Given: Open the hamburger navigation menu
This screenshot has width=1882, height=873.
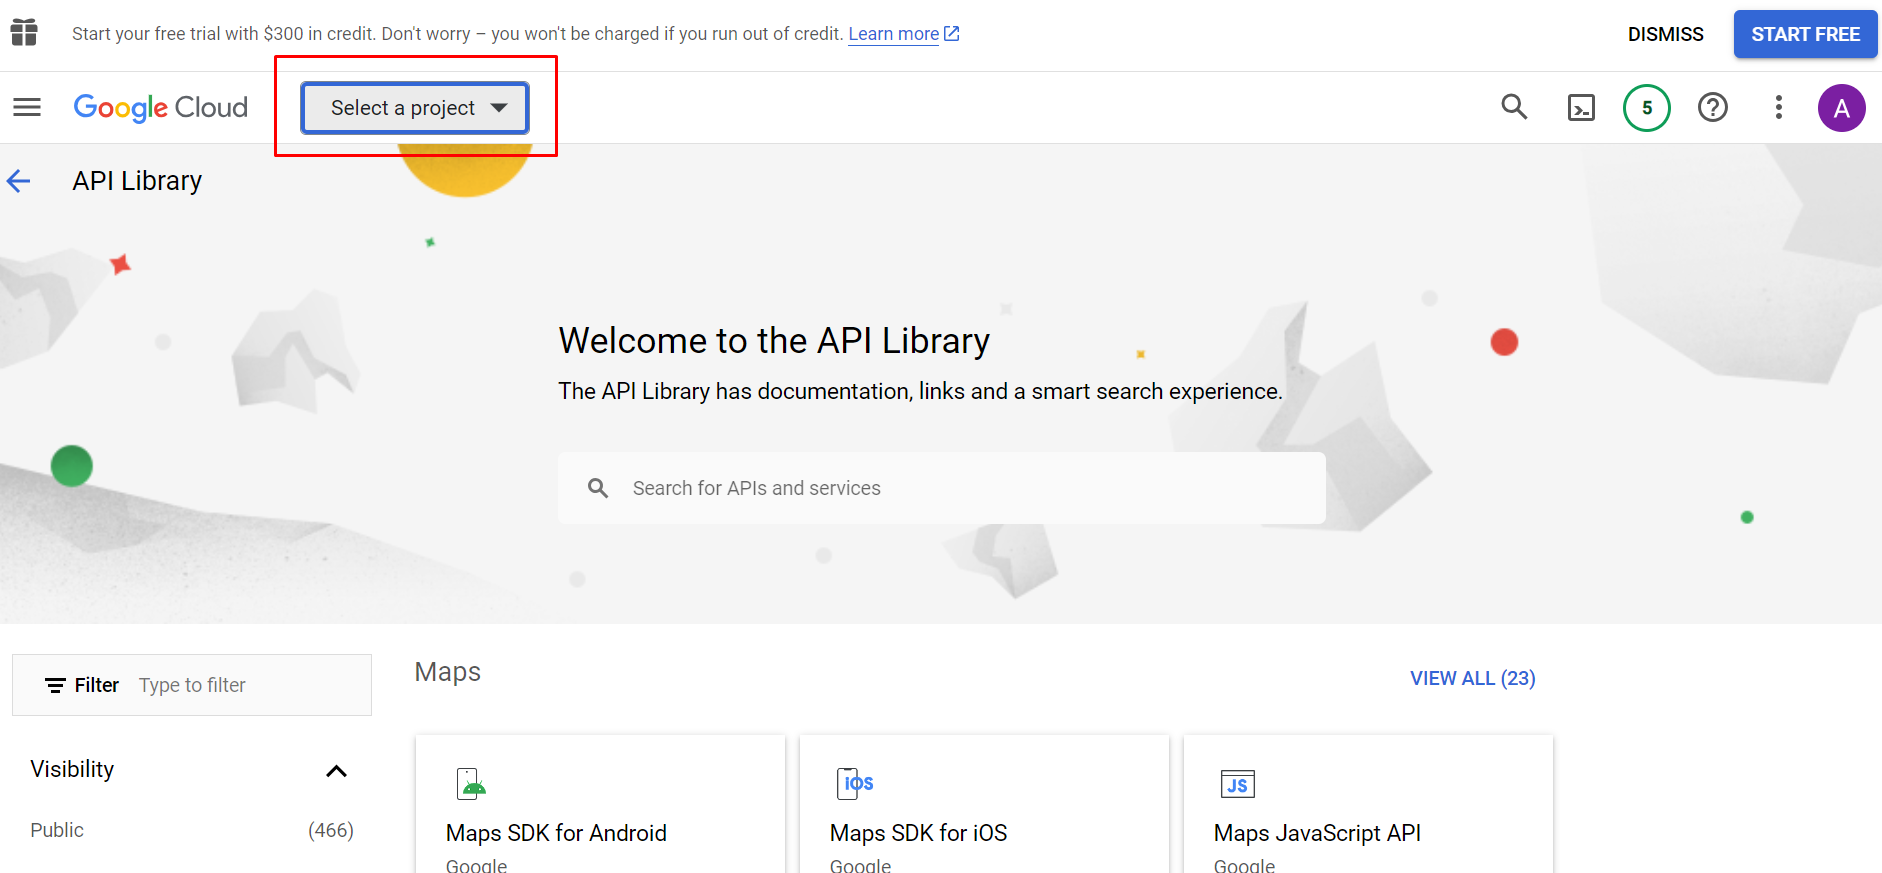Looking at the screenshot, I should (27, 107).
